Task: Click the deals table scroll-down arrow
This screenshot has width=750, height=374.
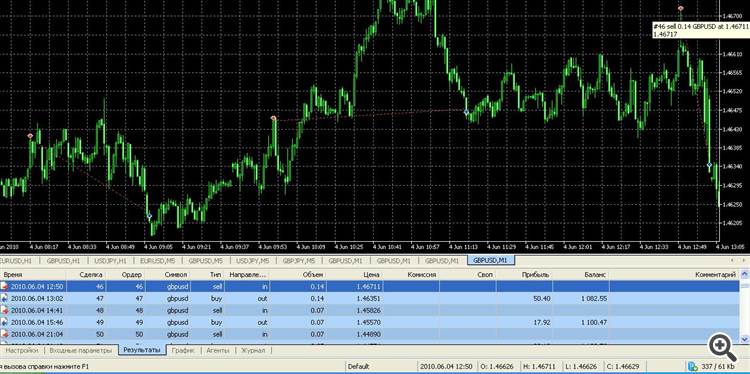Action: [744, 338]
